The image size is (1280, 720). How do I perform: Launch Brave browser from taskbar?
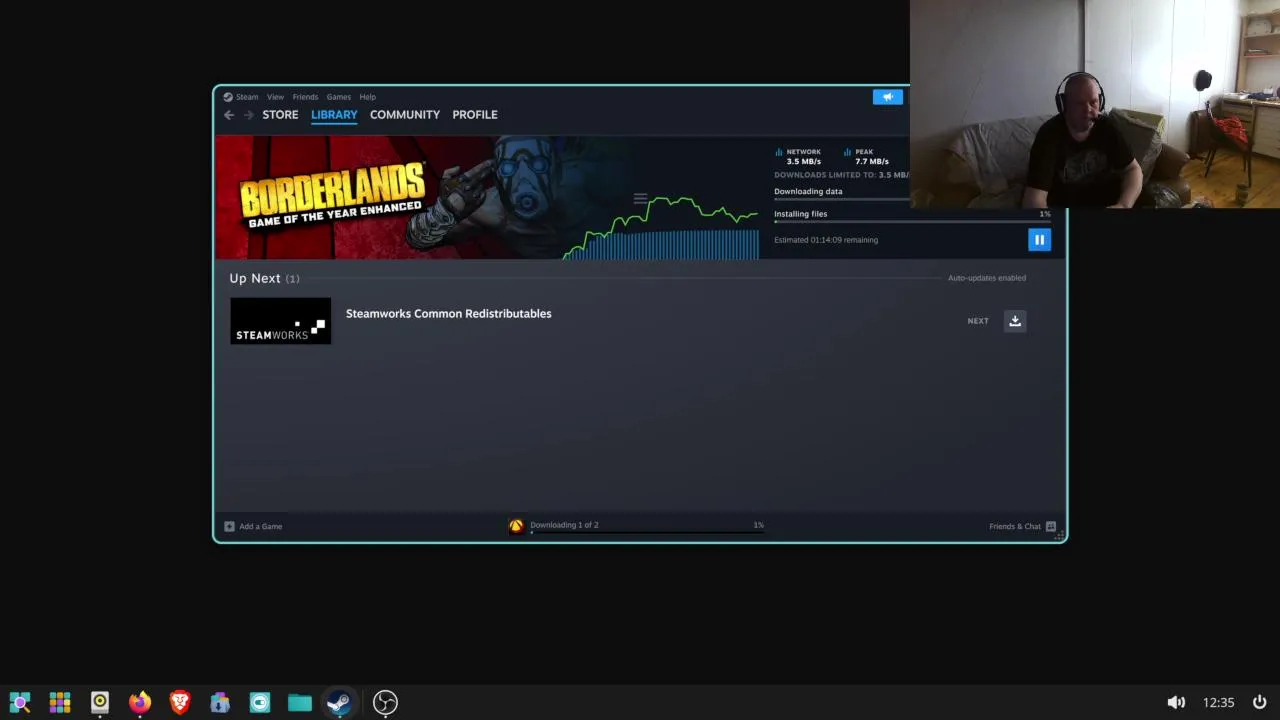(180, 703)
